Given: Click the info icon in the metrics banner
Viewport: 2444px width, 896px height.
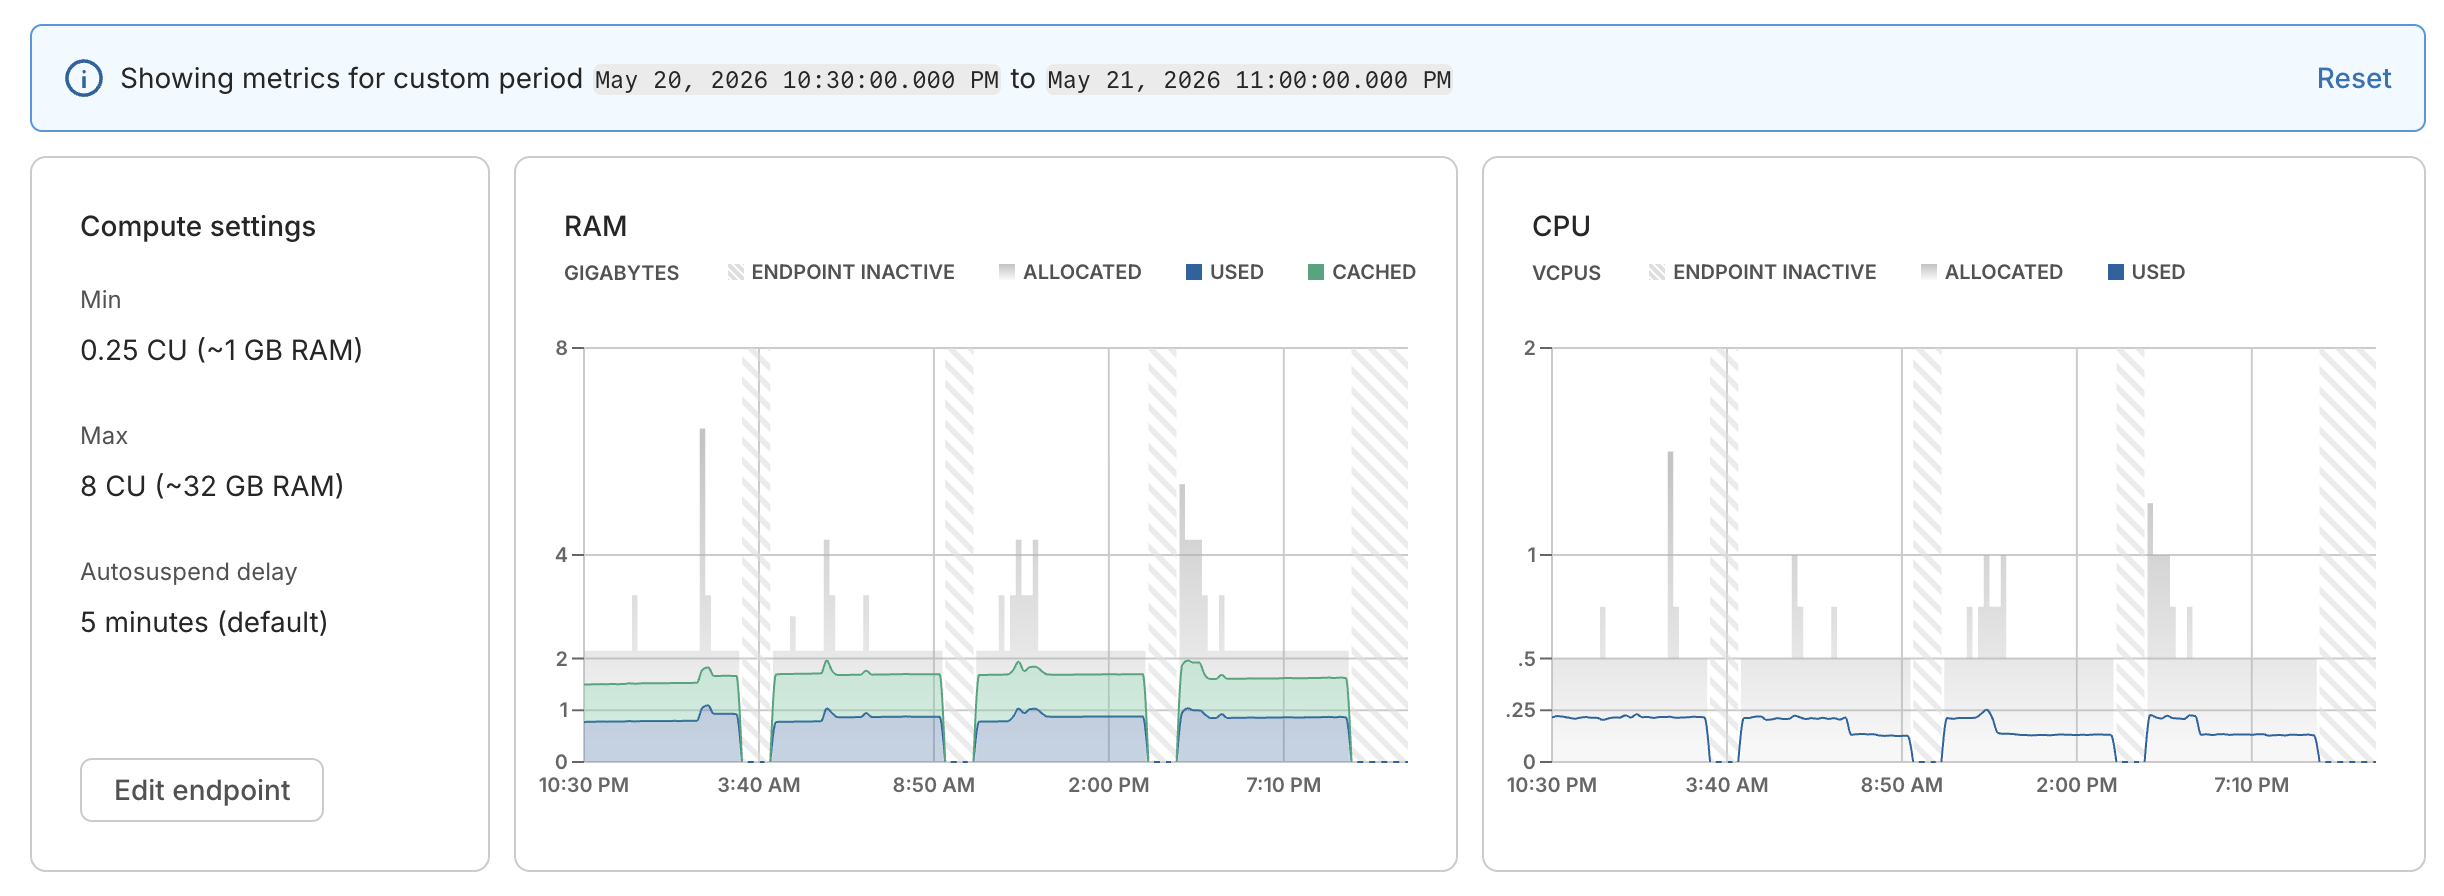Looking at the screenshot, I should (84, 78).
